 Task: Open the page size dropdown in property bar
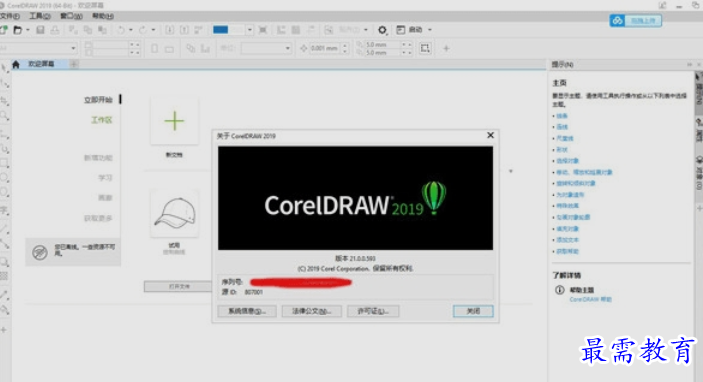coord(73,48)
